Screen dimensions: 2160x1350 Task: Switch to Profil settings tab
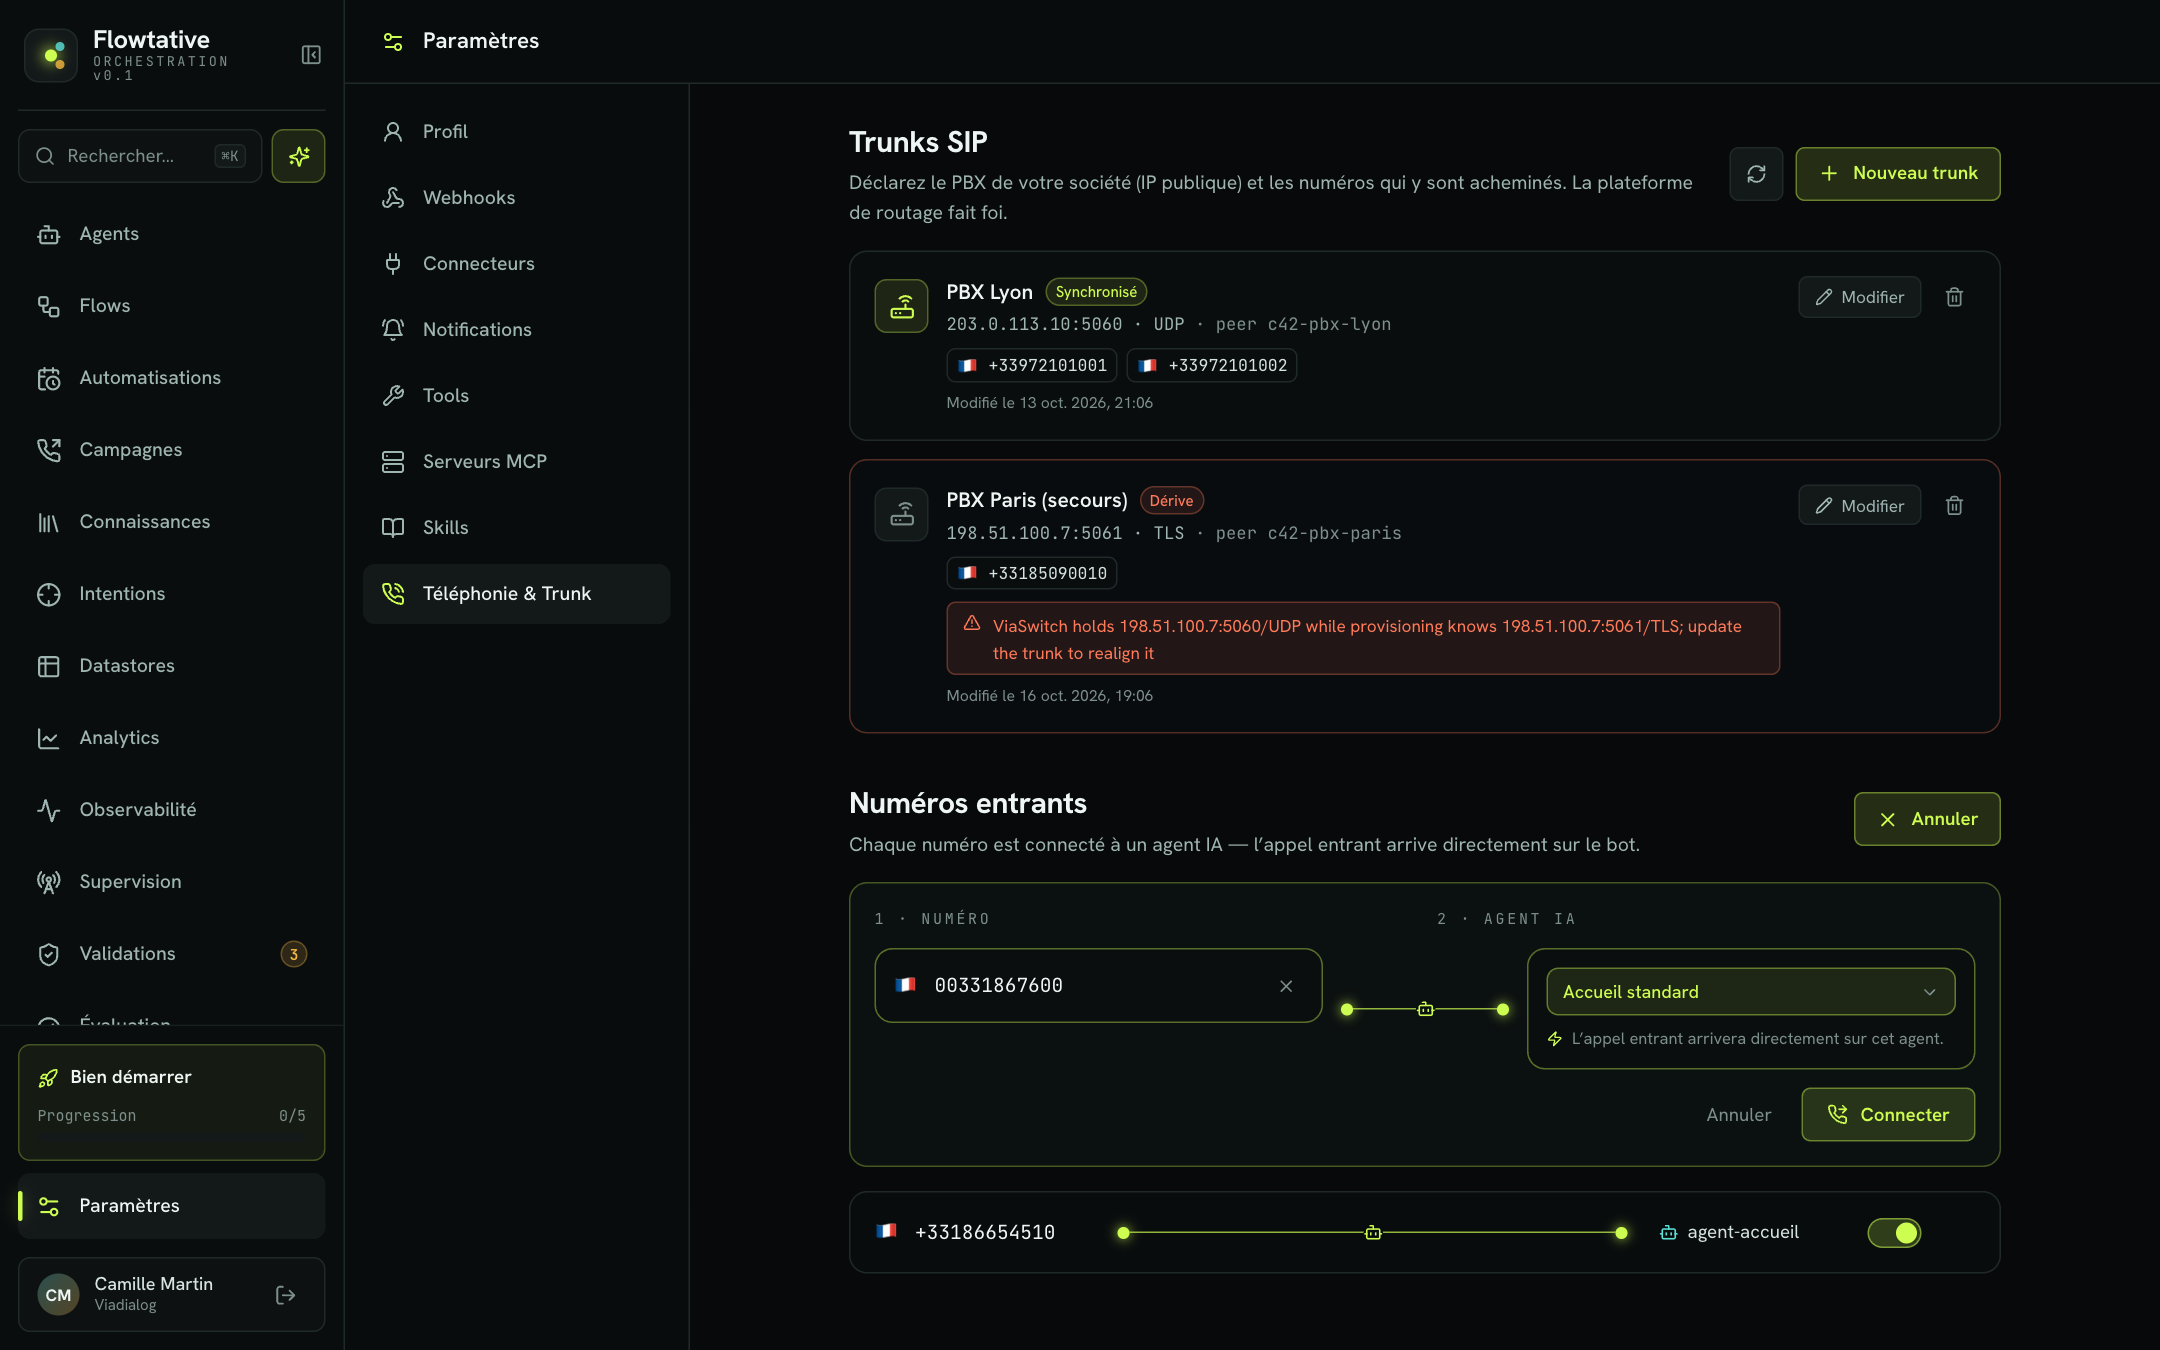pyautogui.click(x=516, y=132)
